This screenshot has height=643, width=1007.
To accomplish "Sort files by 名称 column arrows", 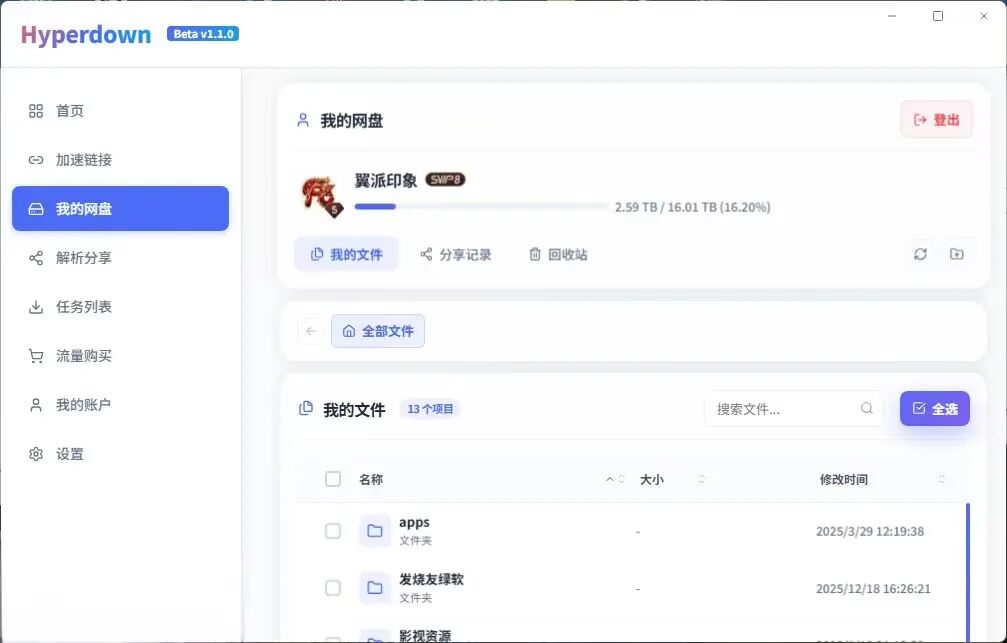I will 616,480.
